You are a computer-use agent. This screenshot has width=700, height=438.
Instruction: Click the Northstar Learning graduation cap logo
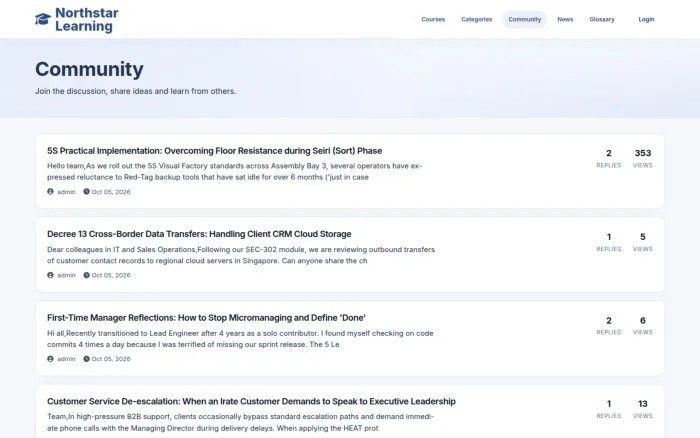click(43, 19)
